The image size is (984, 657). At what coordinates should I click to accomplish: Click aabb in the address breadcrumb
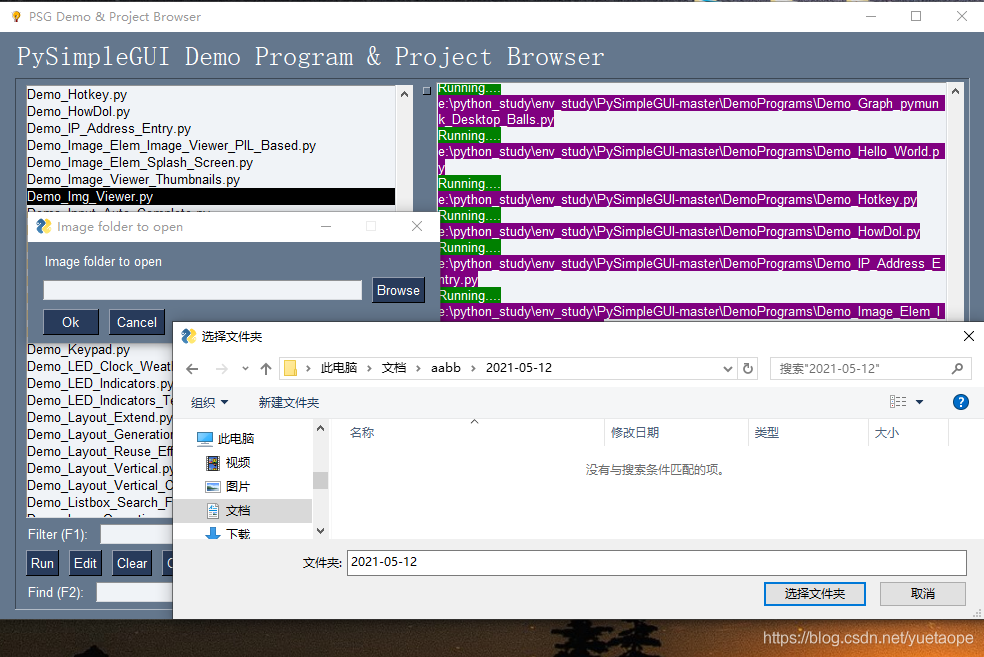[x=446, y=368]
